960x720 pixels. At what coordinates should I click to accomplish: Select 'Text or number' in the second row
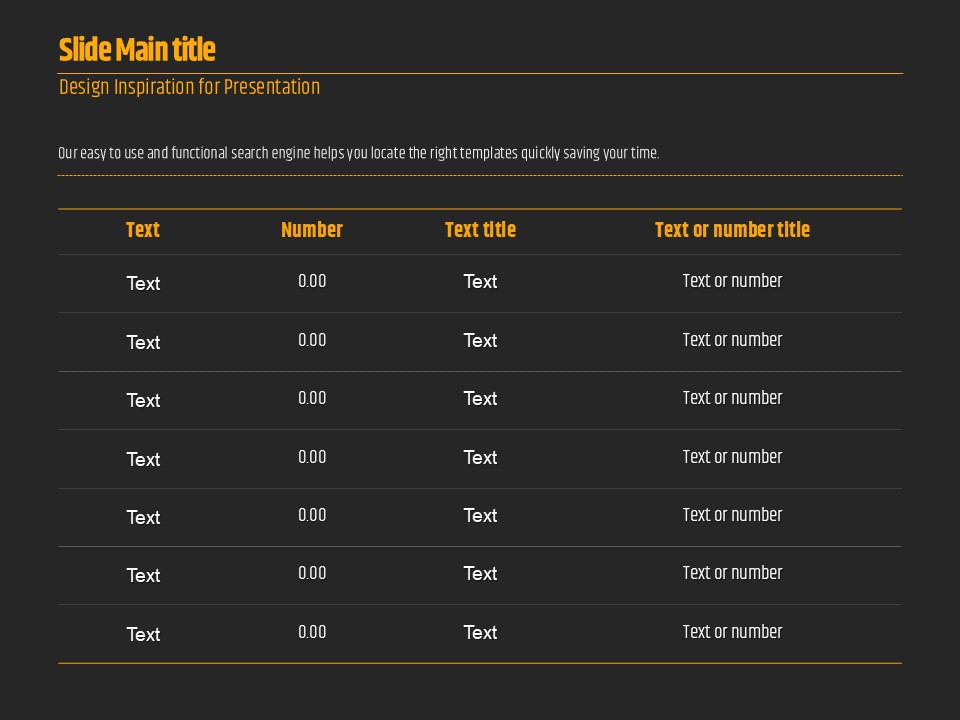[732, 340]
